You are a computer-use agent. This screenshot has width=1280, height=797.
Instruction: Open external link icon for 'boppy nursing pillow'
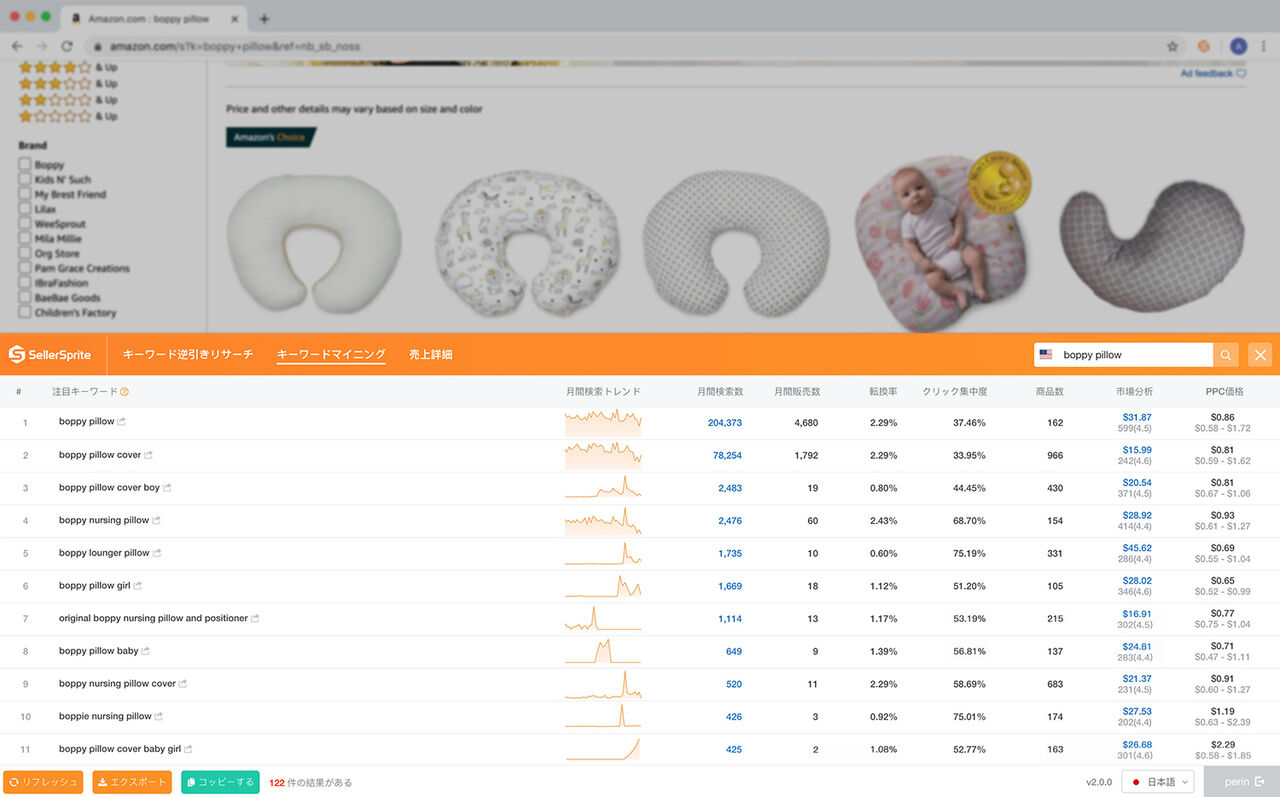coord(156,520)
